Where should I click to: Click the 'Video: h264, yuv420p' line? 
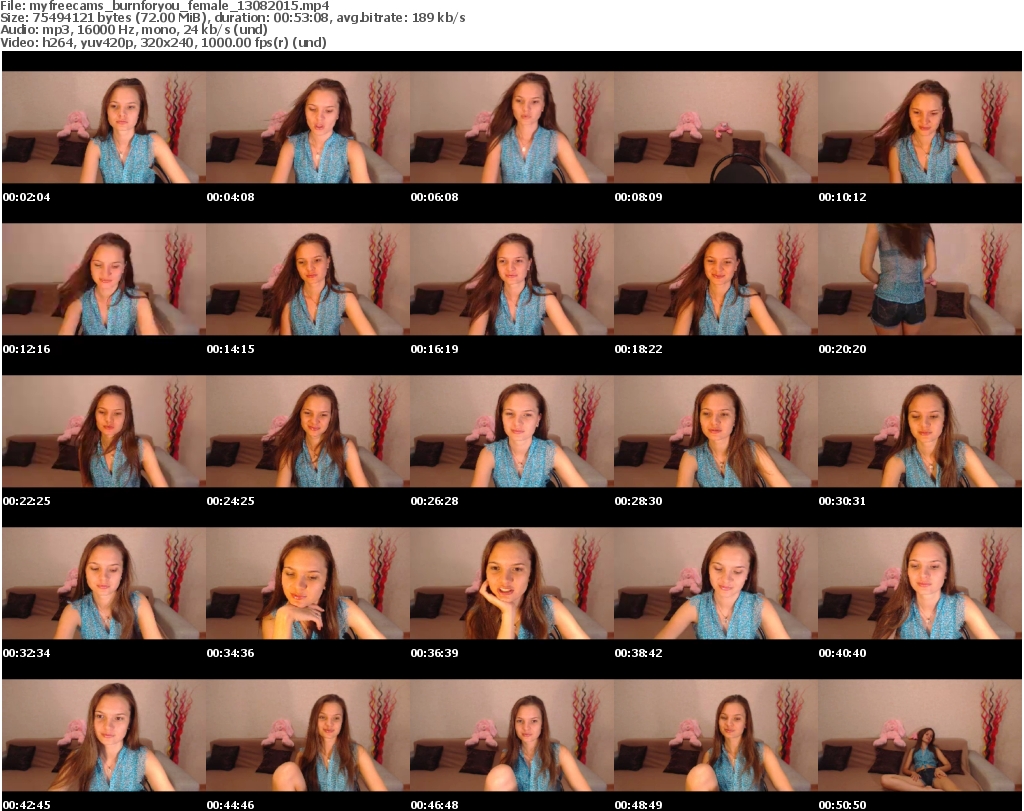pyautogui.click(x=163, y=42)
